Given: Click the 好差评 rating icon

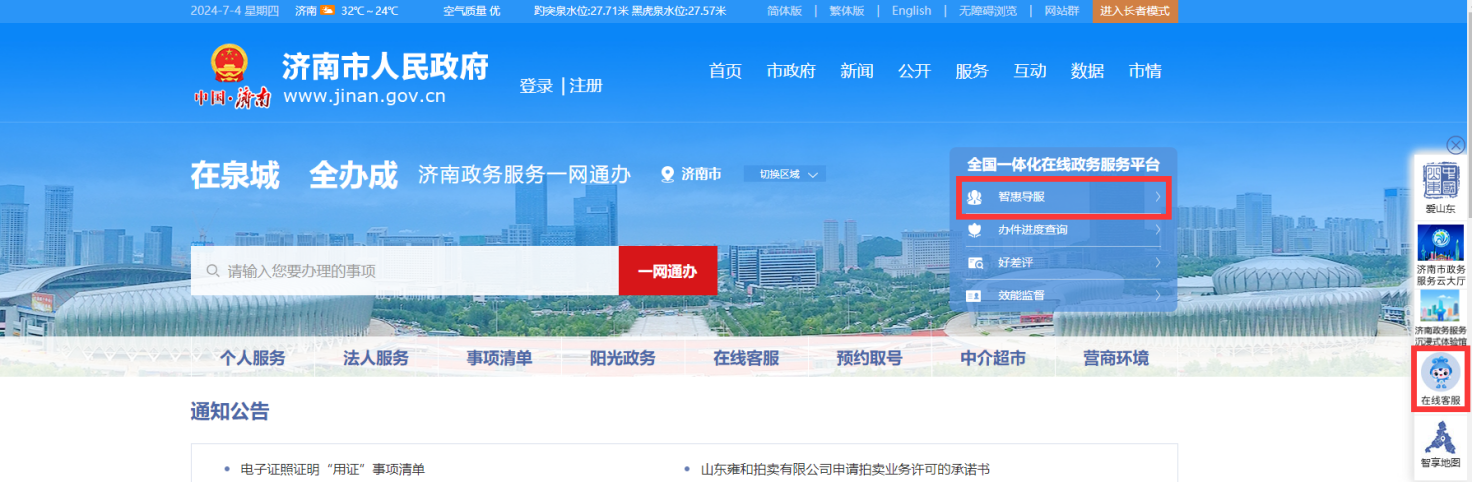Looking at the screenshot, I should pyautogui.click(x=975, y=263).
